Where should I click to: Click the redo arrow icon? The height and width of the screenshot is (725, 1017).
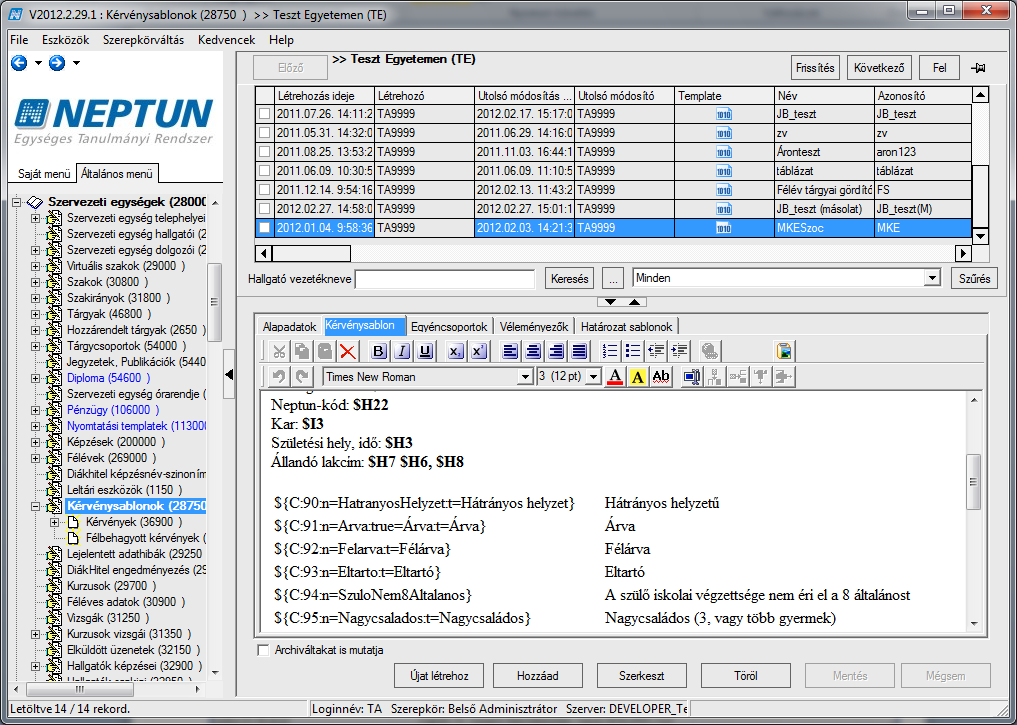coord(302,377)
